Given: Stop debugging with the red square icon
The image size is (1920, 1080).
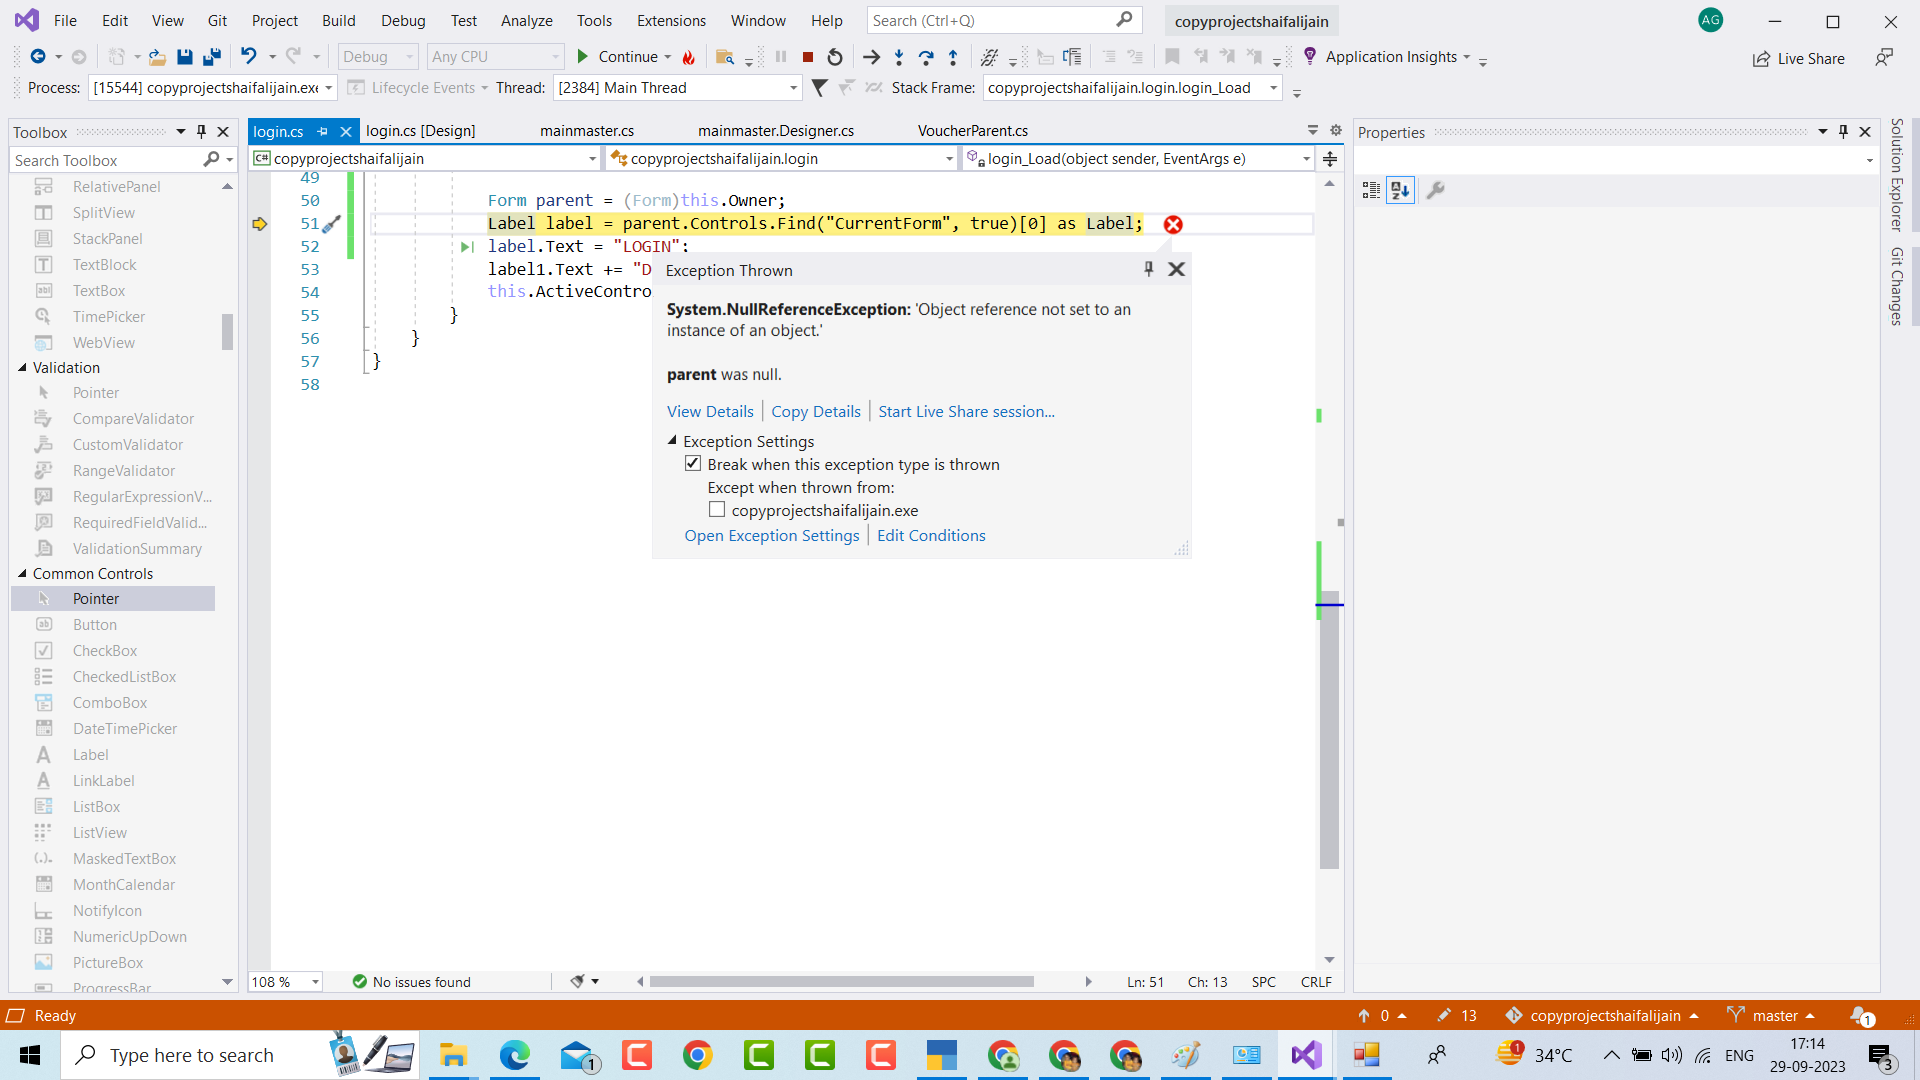Looking at the screenshot, I should (x=808, y=57).
